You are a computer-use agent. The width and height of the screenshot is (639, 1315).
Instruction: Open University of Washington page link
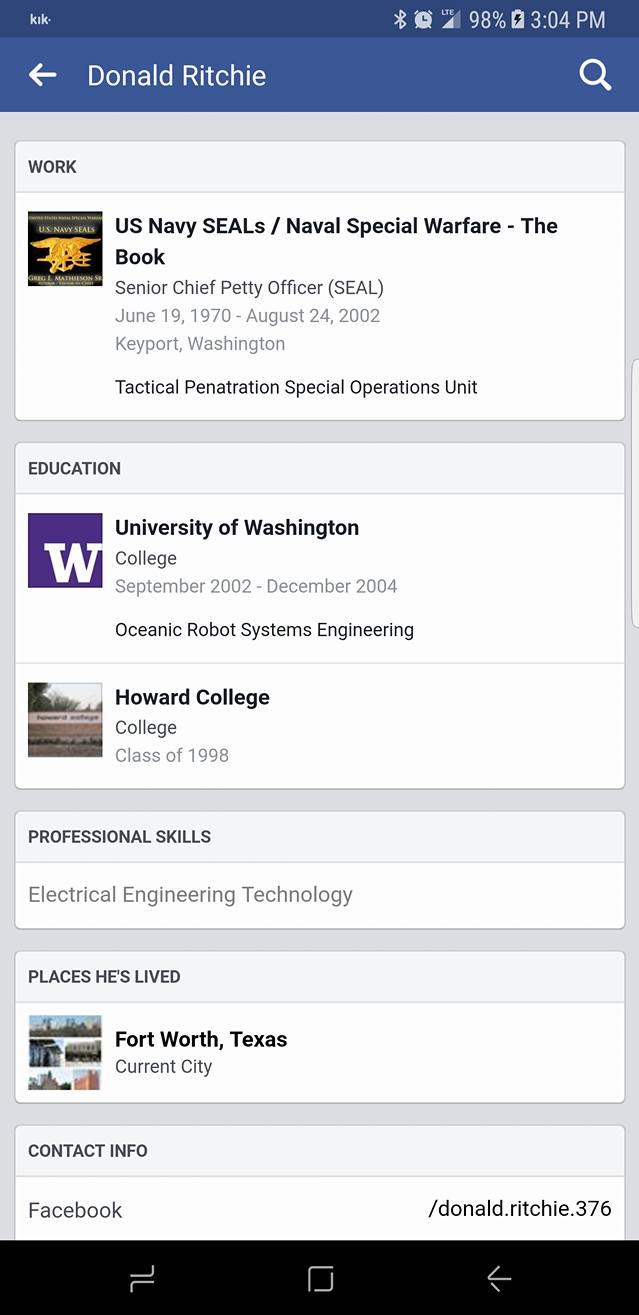coord(237,528)
